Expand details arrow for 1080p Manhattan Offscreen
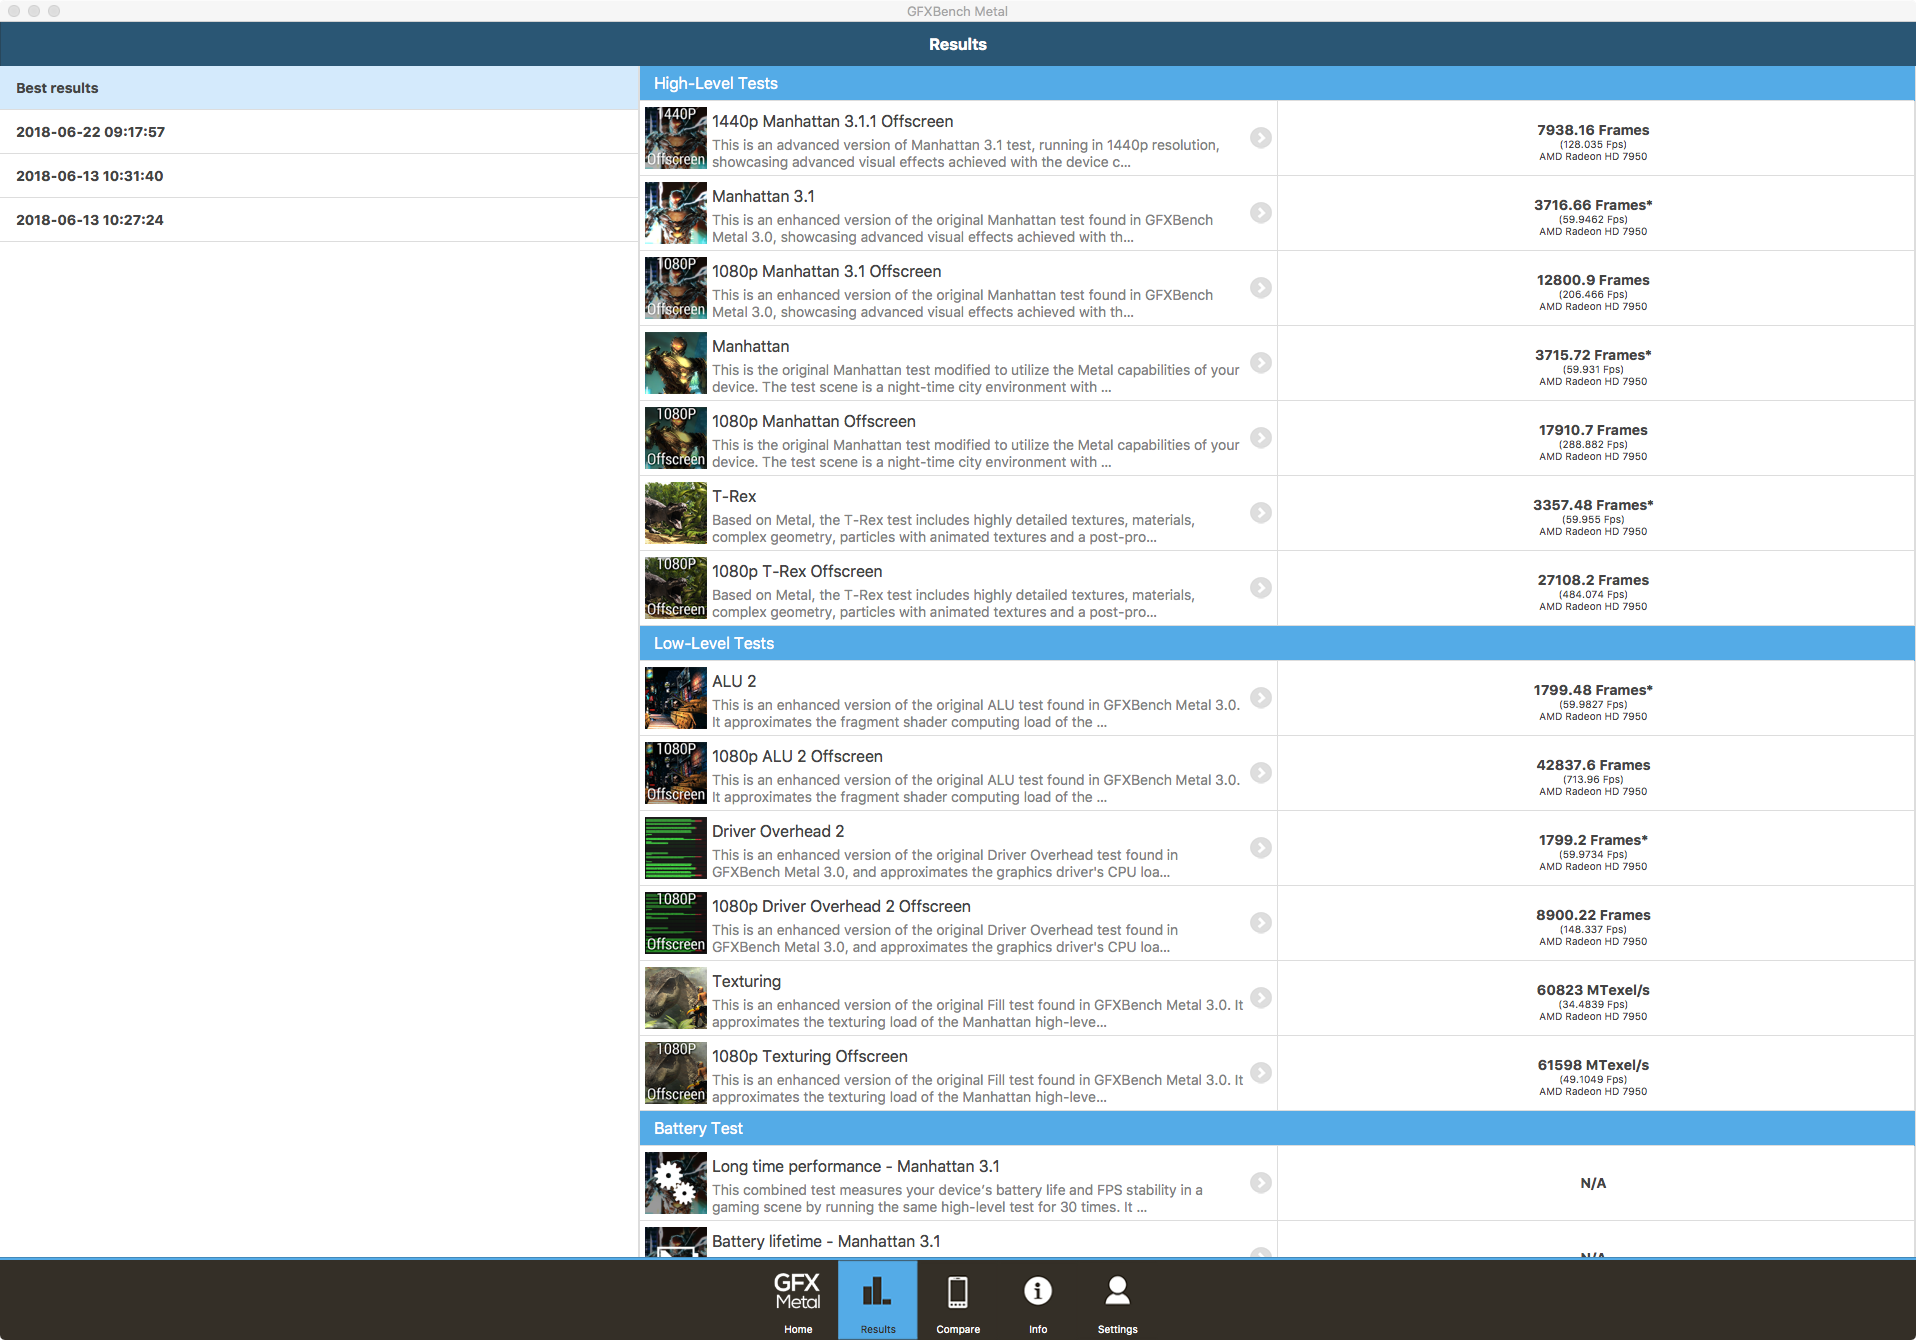The width and height of the screenshot is (1916, 1340). [x=1261, y=438]
